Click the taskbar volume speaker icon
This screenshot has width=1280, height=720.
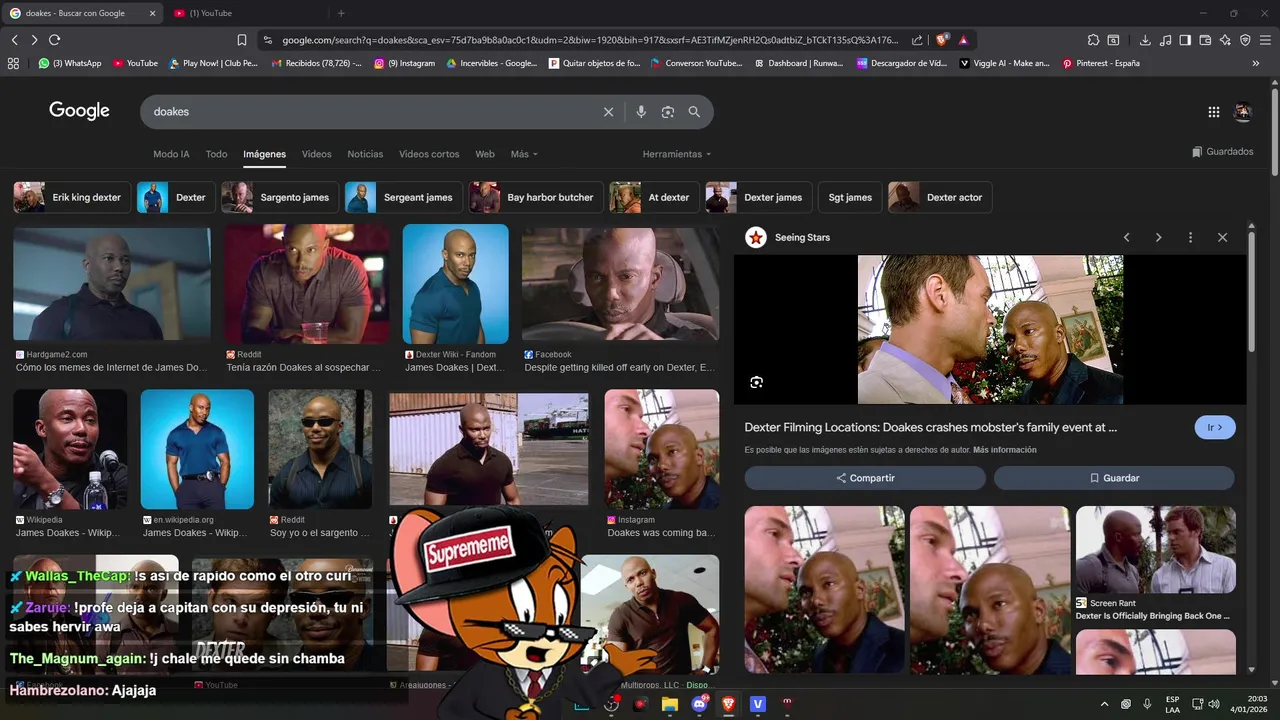[x=1214, y=704]
